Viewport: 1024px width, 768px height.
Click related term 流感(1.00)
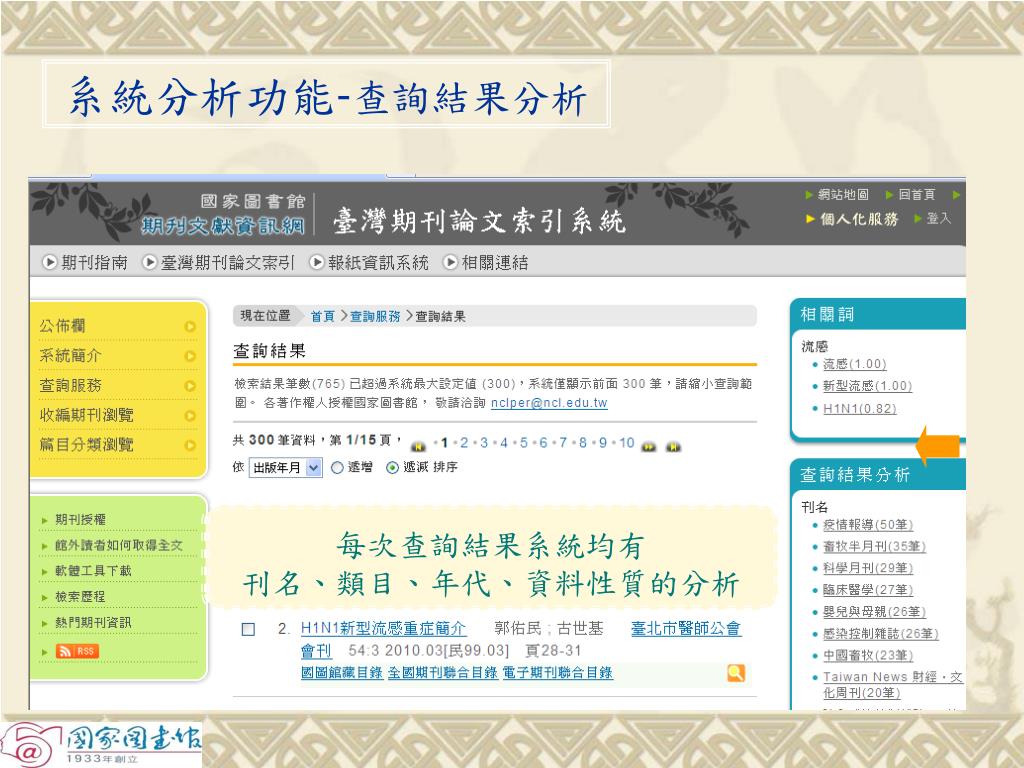point(854,364)
